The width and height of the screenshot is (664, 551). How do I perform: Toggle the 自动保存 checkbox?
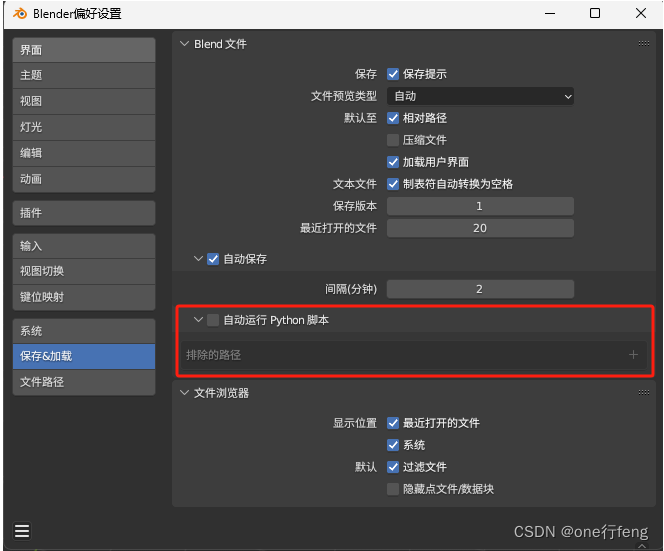[213, 259]
